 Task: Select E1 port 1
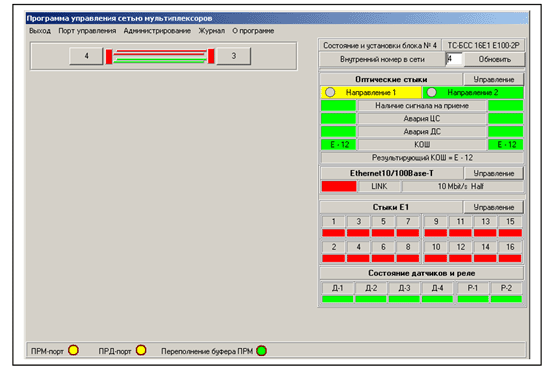tap(333, 222)
